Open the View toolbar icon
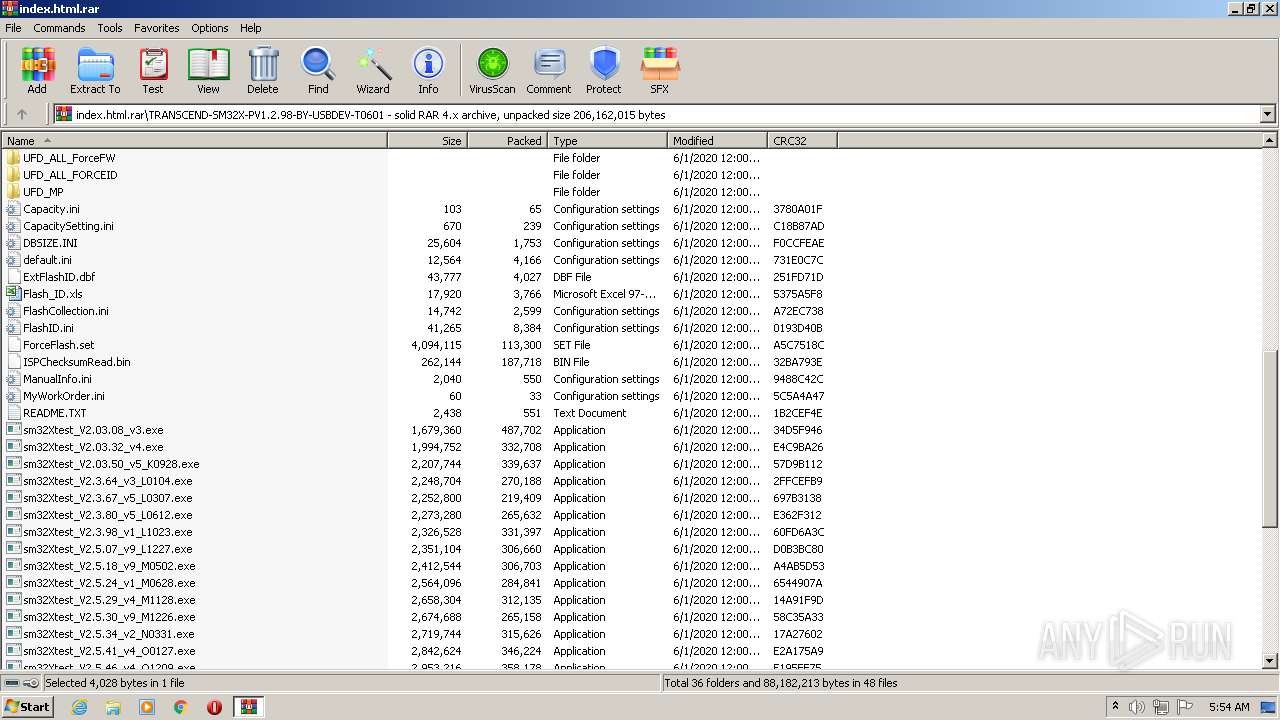1280x720 pixels. point(208,70)
